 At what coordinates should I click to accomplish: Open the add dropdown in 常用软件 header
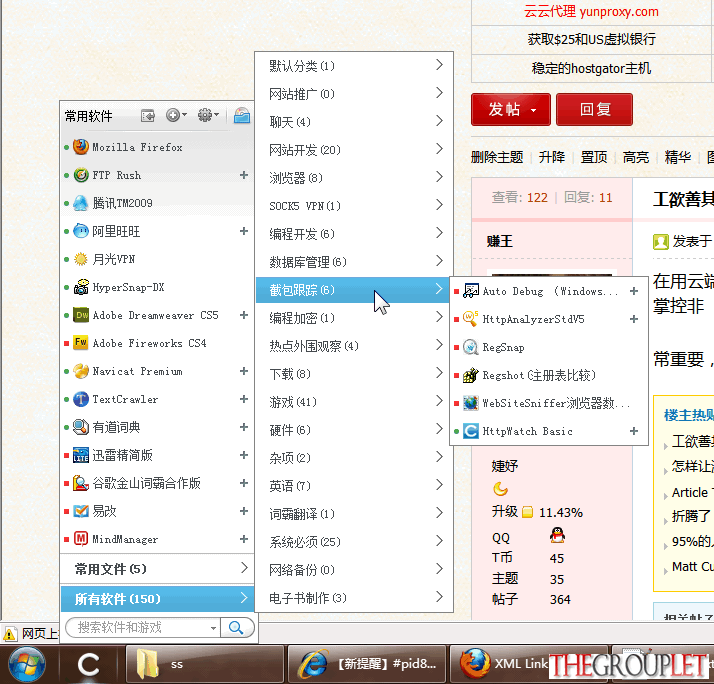point(176,115)
